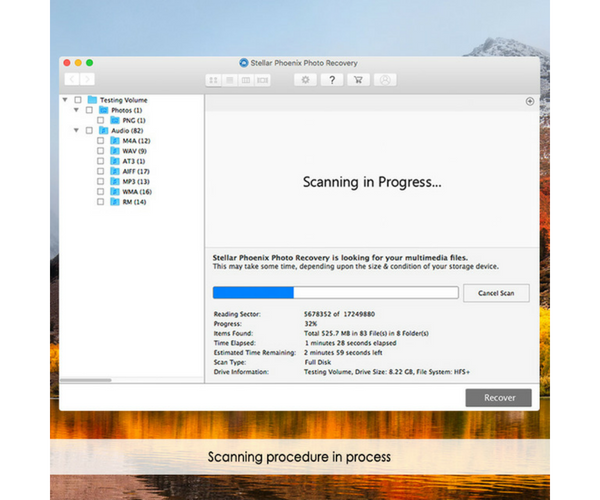Screen dimensions: 600x500
Task: Check the Audio (82) checkbox
Action: [x=89, y=130]
